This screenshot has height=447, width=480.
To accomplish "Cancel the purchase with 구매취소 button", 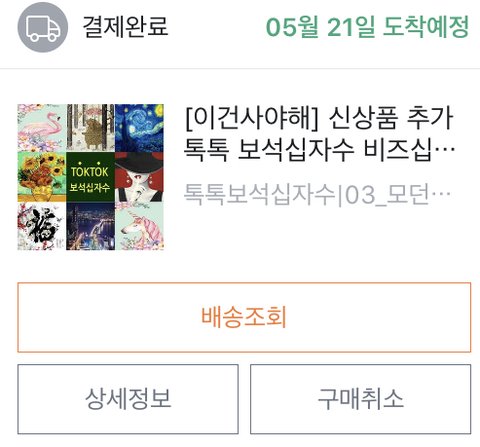I will (x=361, y=399).
